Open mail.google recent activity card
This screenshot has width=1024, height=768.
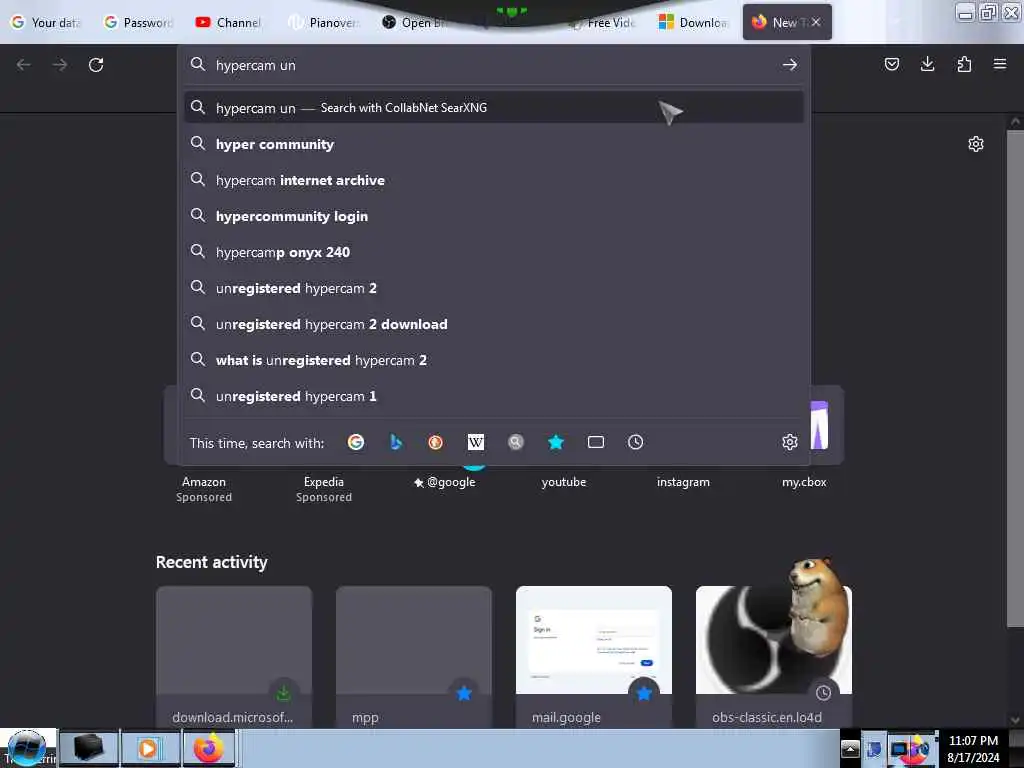[594, 656]
